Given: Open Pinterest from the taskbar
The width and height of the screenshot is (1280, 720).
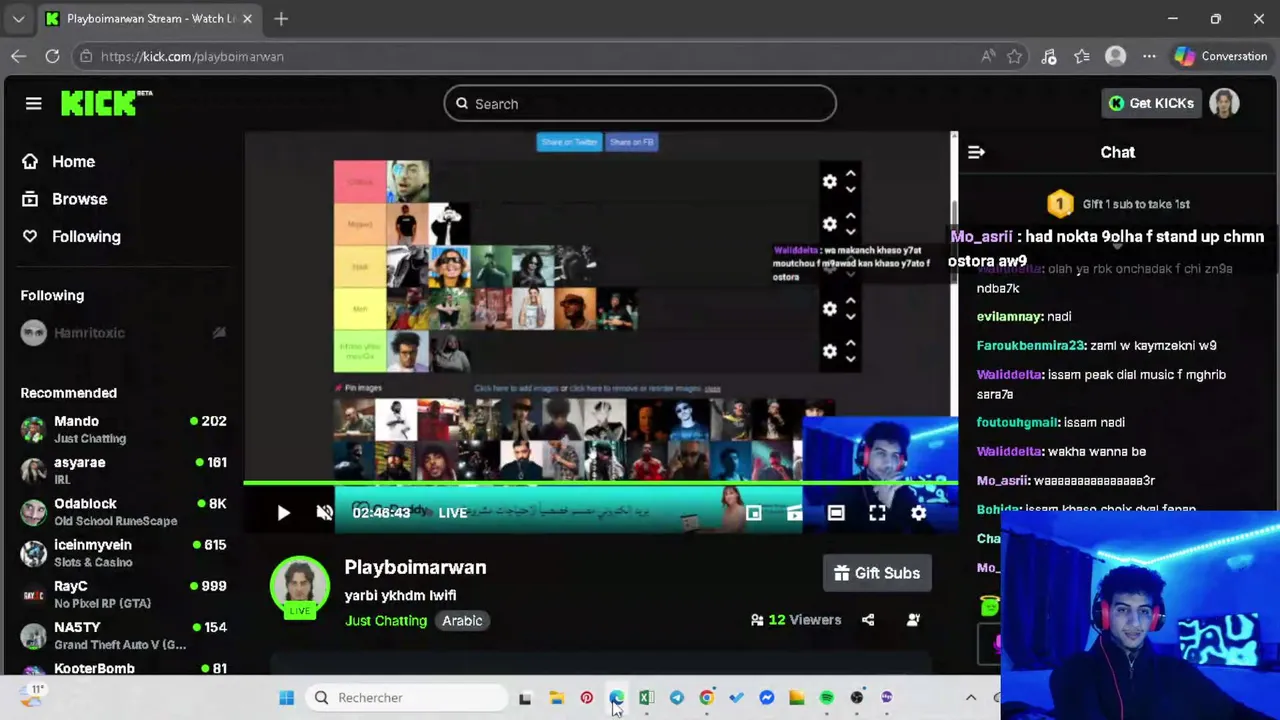Looking at the screenshot, I should coord(587,698).
